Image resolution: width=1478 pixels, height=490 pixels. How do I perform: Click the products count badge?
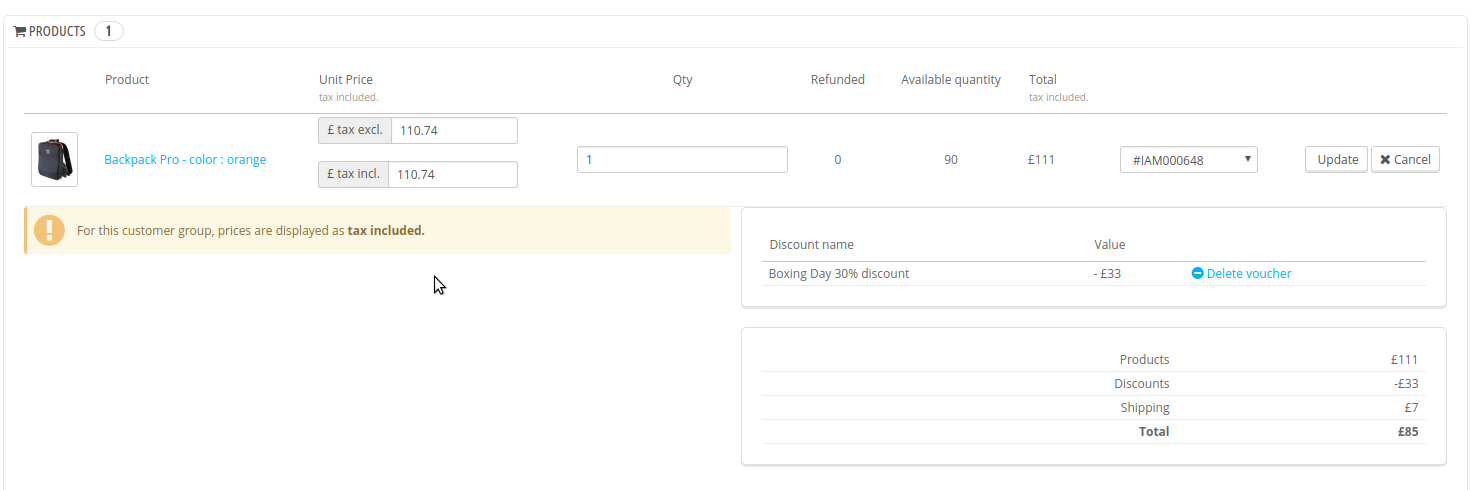pos(108,32)
